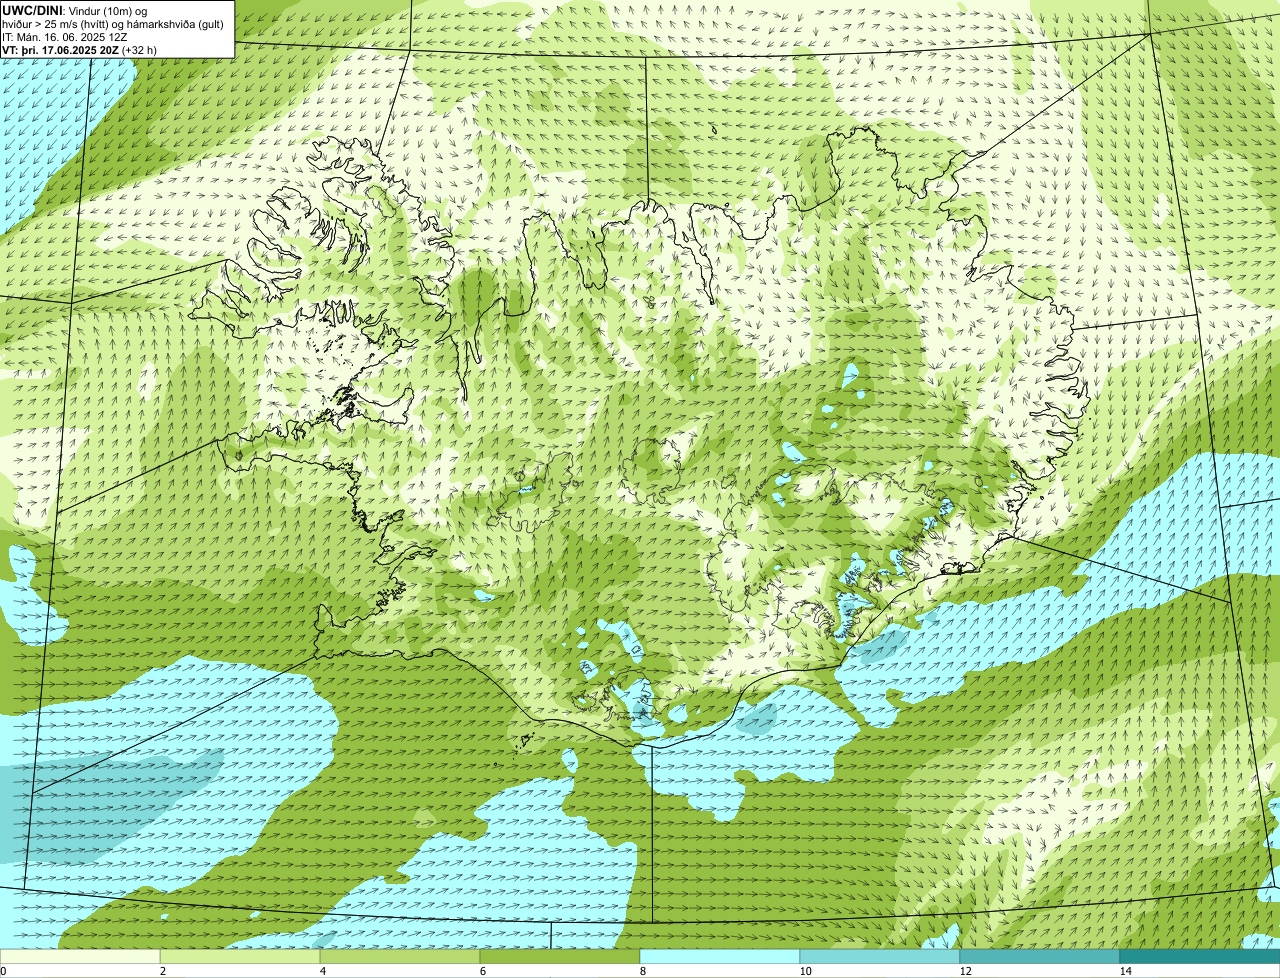Click the 'VT: þri. 17.06.2025 20Z (+32 h)' line
1280x978 pixels.
click(x=79, y=49)
